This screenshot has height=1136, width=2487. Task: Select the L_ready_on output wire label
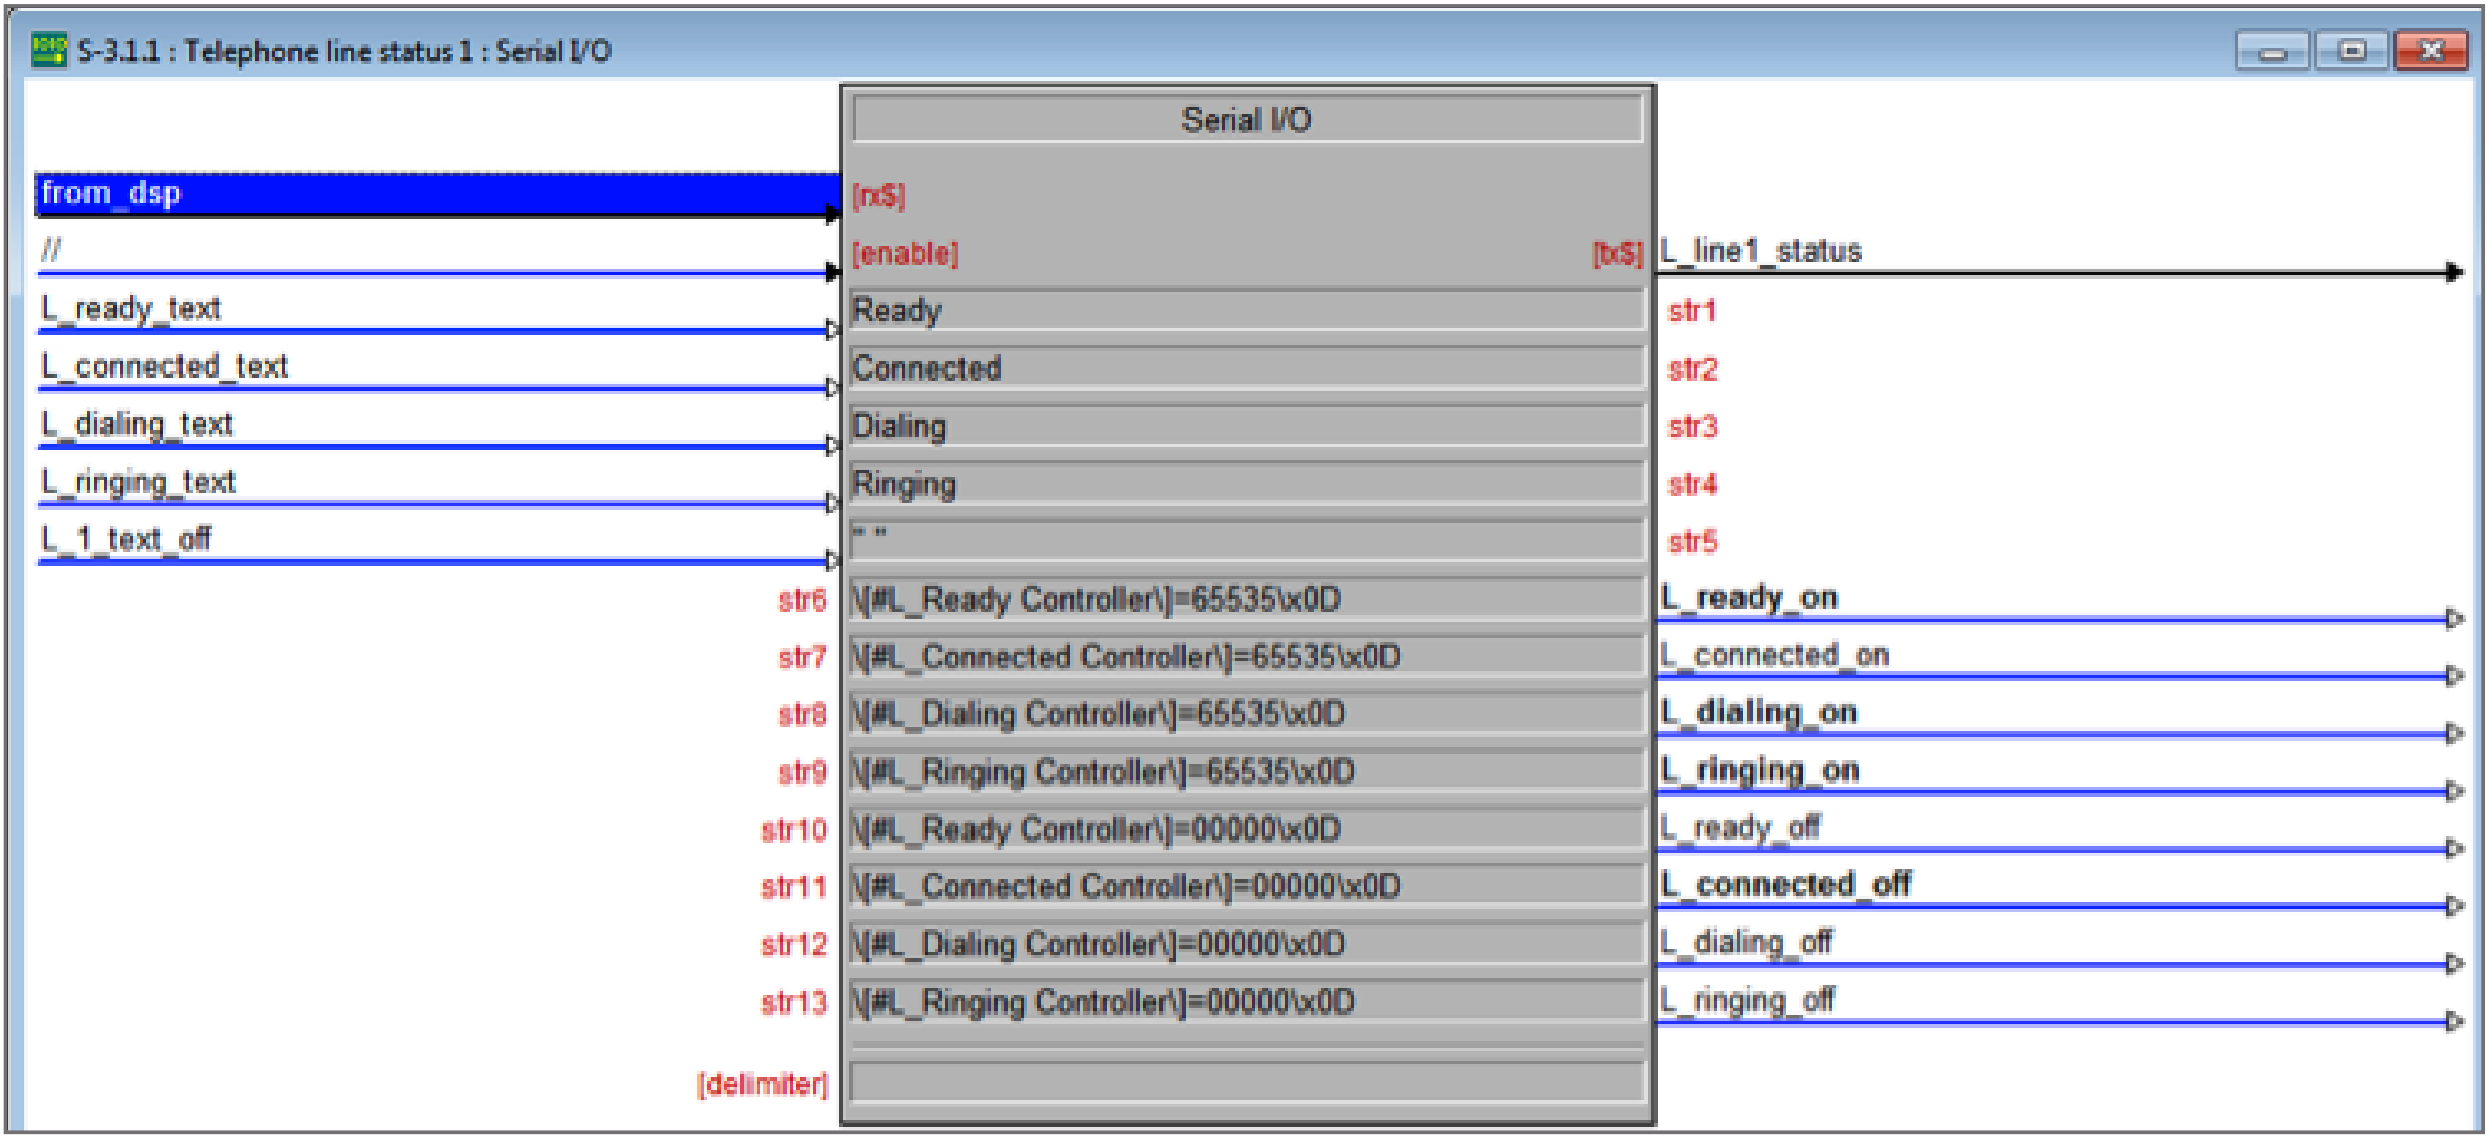pyautogui.click(x=1748, y=597)
